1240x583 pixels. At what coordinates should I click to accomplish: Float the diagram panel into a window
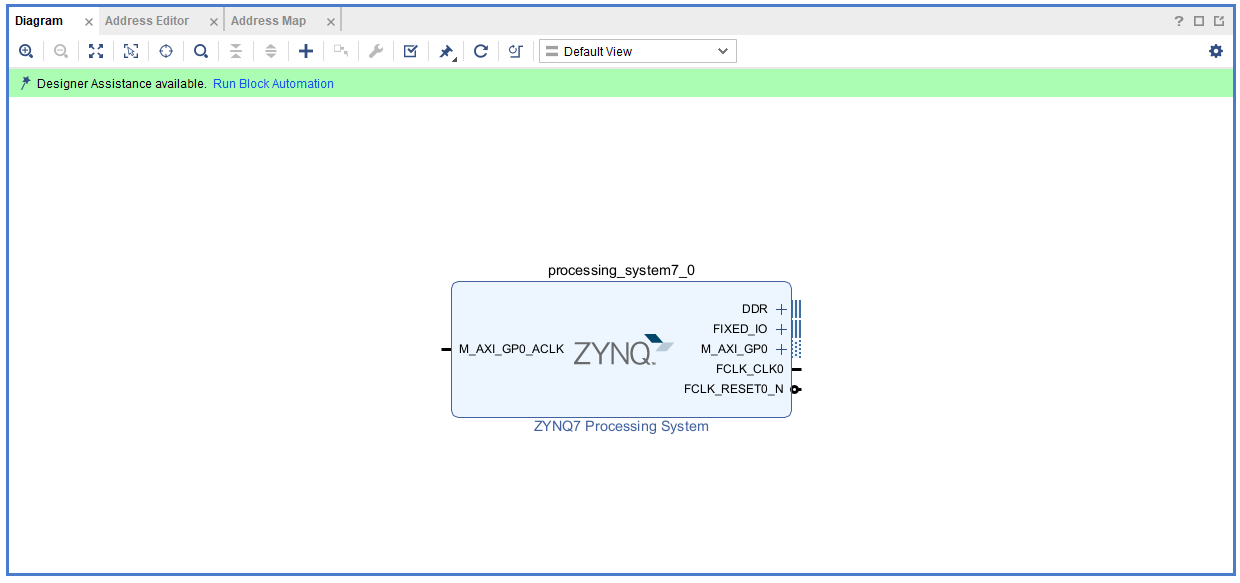1219,21
